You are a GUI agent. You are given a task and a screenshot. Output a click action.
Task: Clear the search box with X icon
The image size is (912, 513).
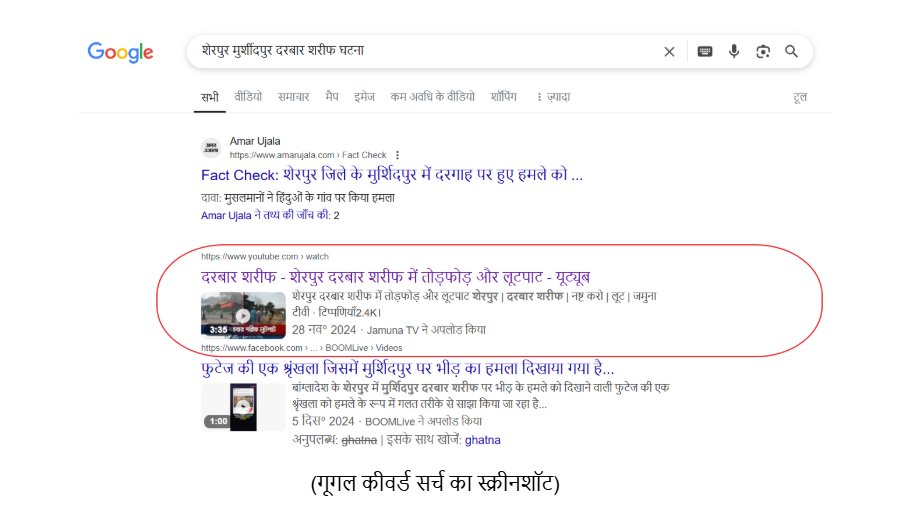point(669,52)
